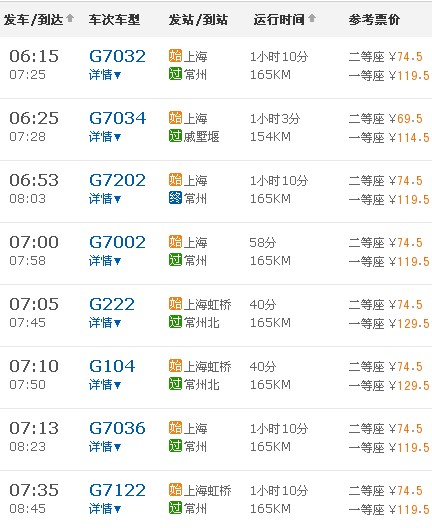Open train G7202 link
The width and height of the screenshot is (432, 528).
pos(117,180)
